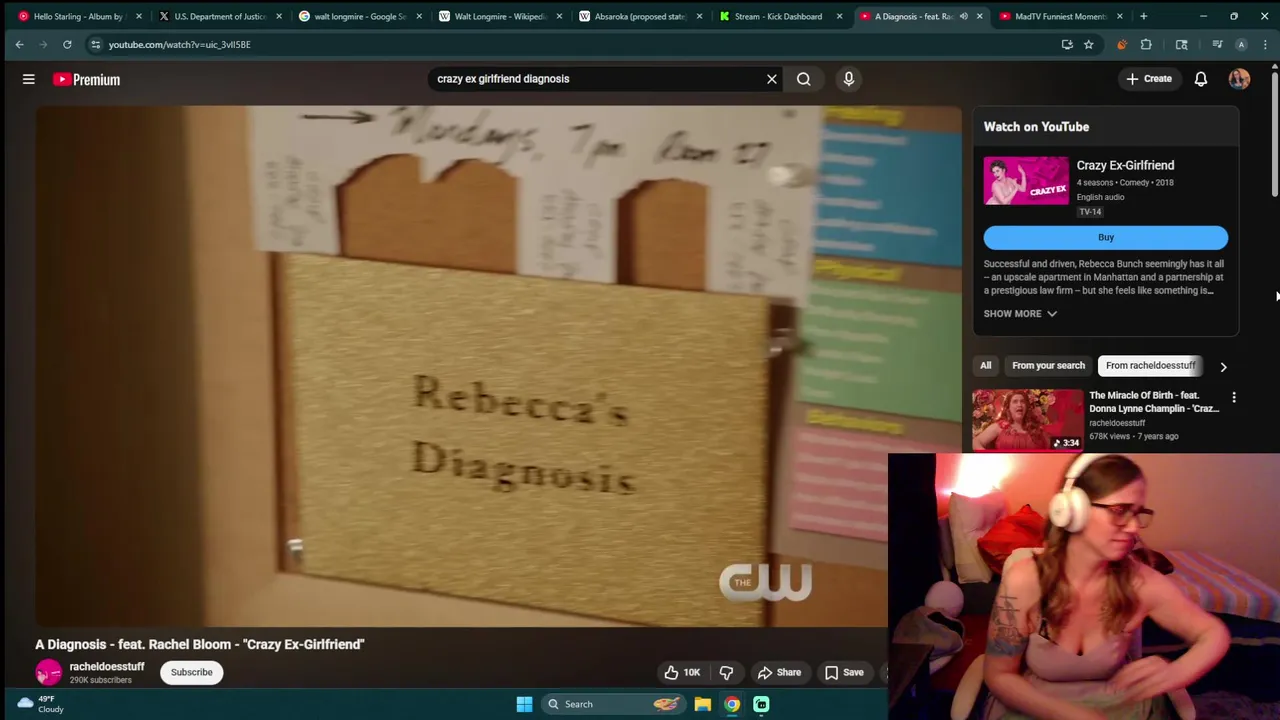Go to the YouTube Premium home logo
The image size is (1280, 720).
[87, 79]
